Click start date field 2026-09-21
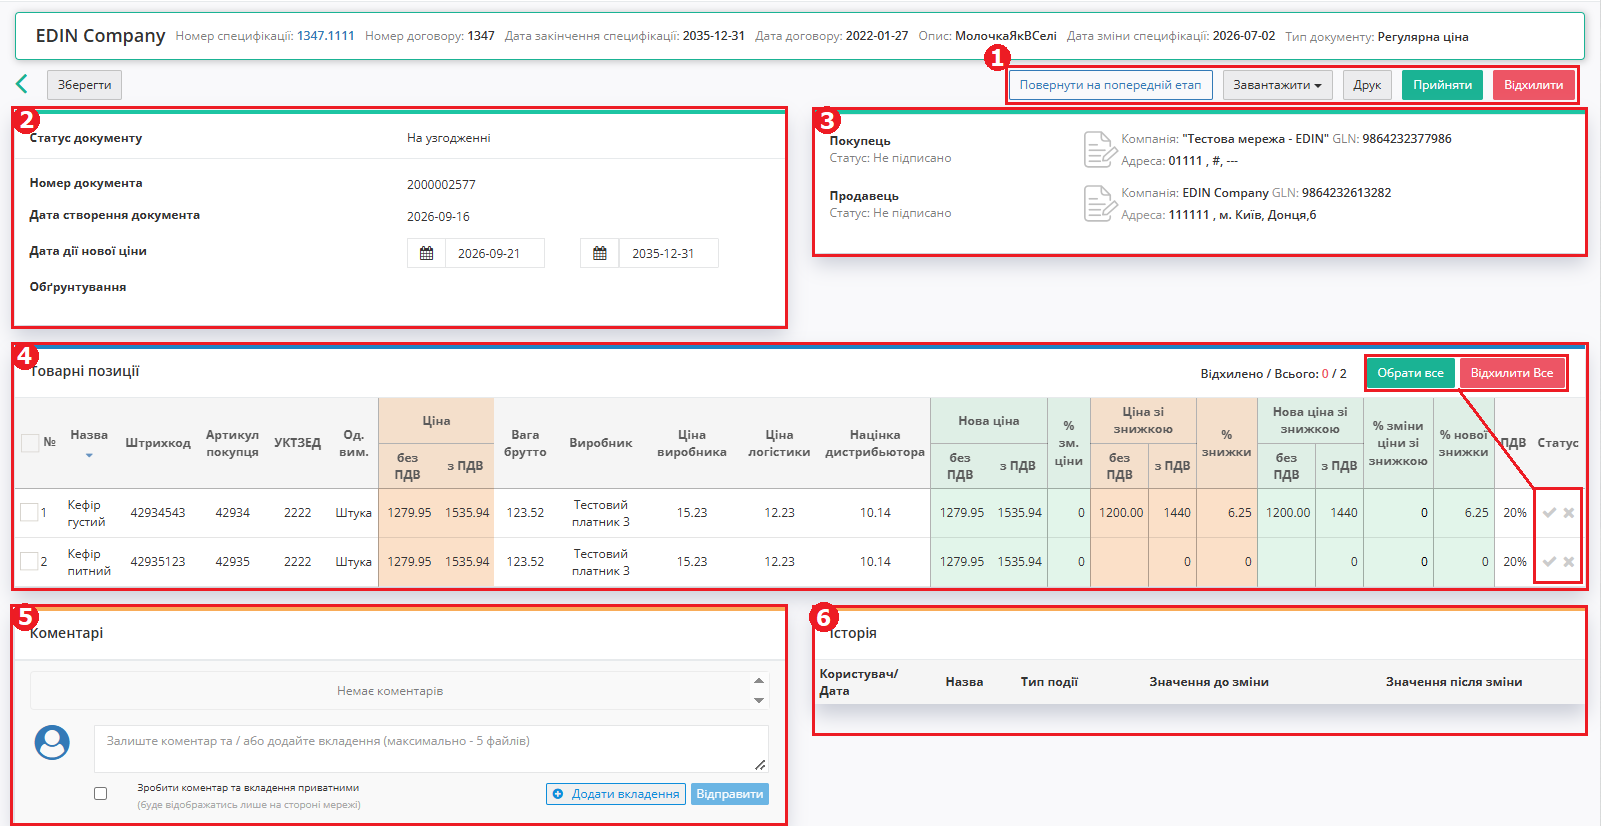The height and width of the screenshot is (826, 1601). (495, 253)
